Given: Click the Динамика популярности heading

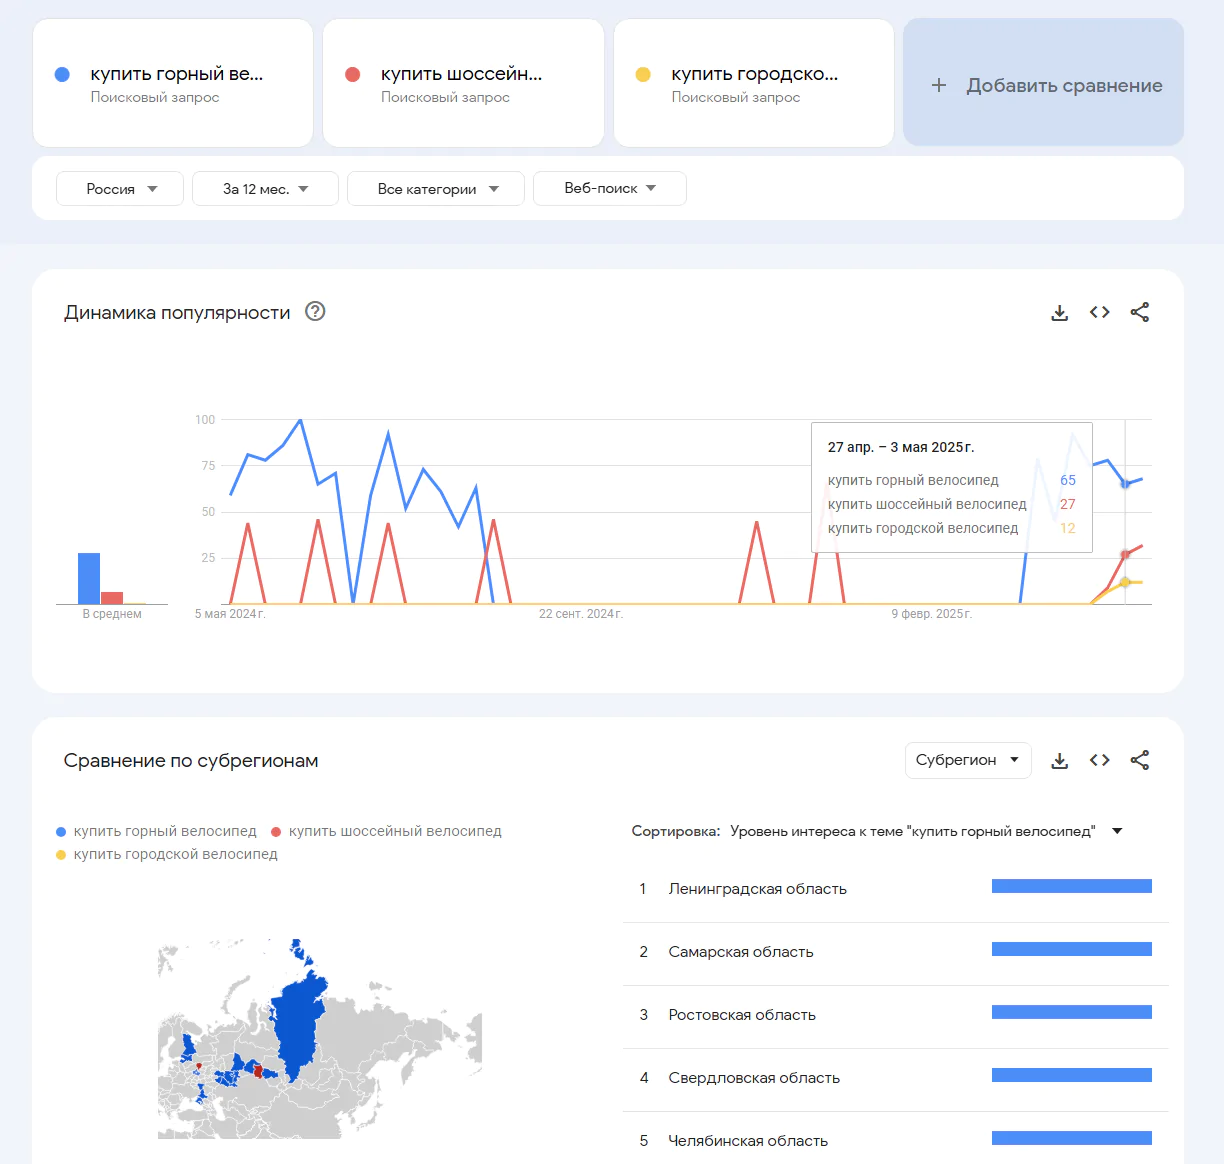Looking at the screenshot, I should coord(177,312).
